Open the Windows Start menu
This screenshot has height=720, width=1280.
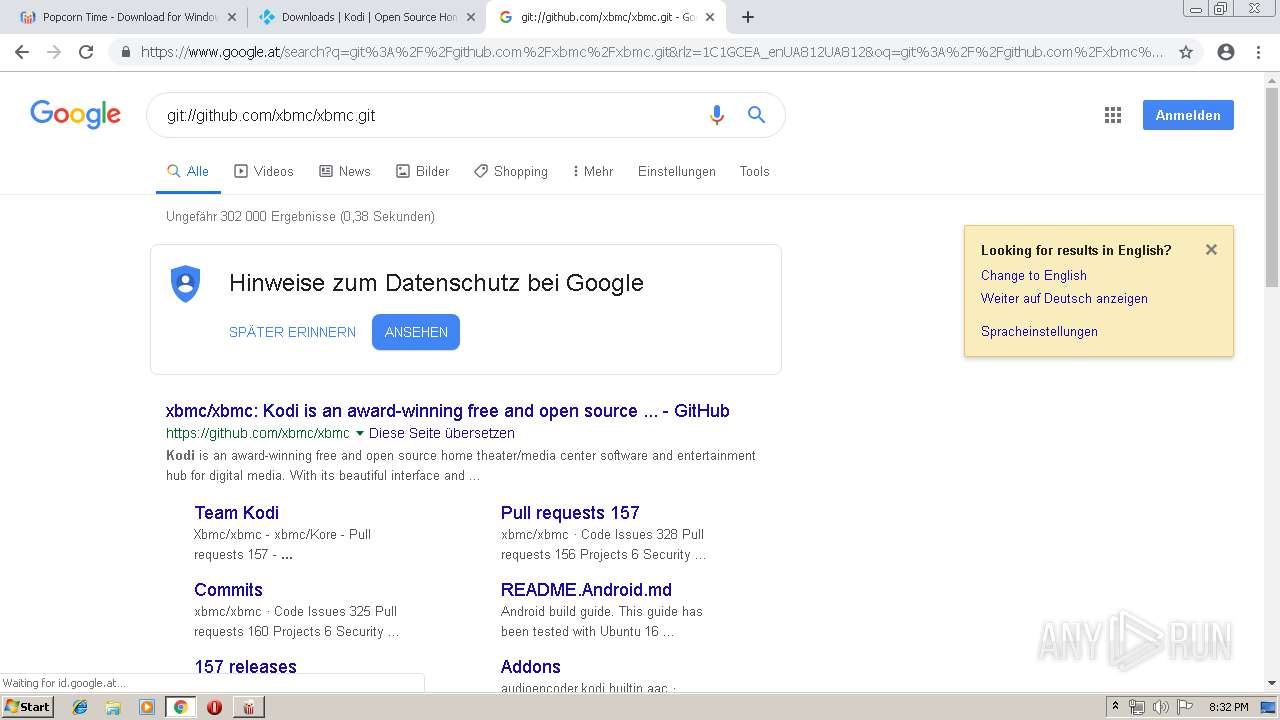point(28,706)
